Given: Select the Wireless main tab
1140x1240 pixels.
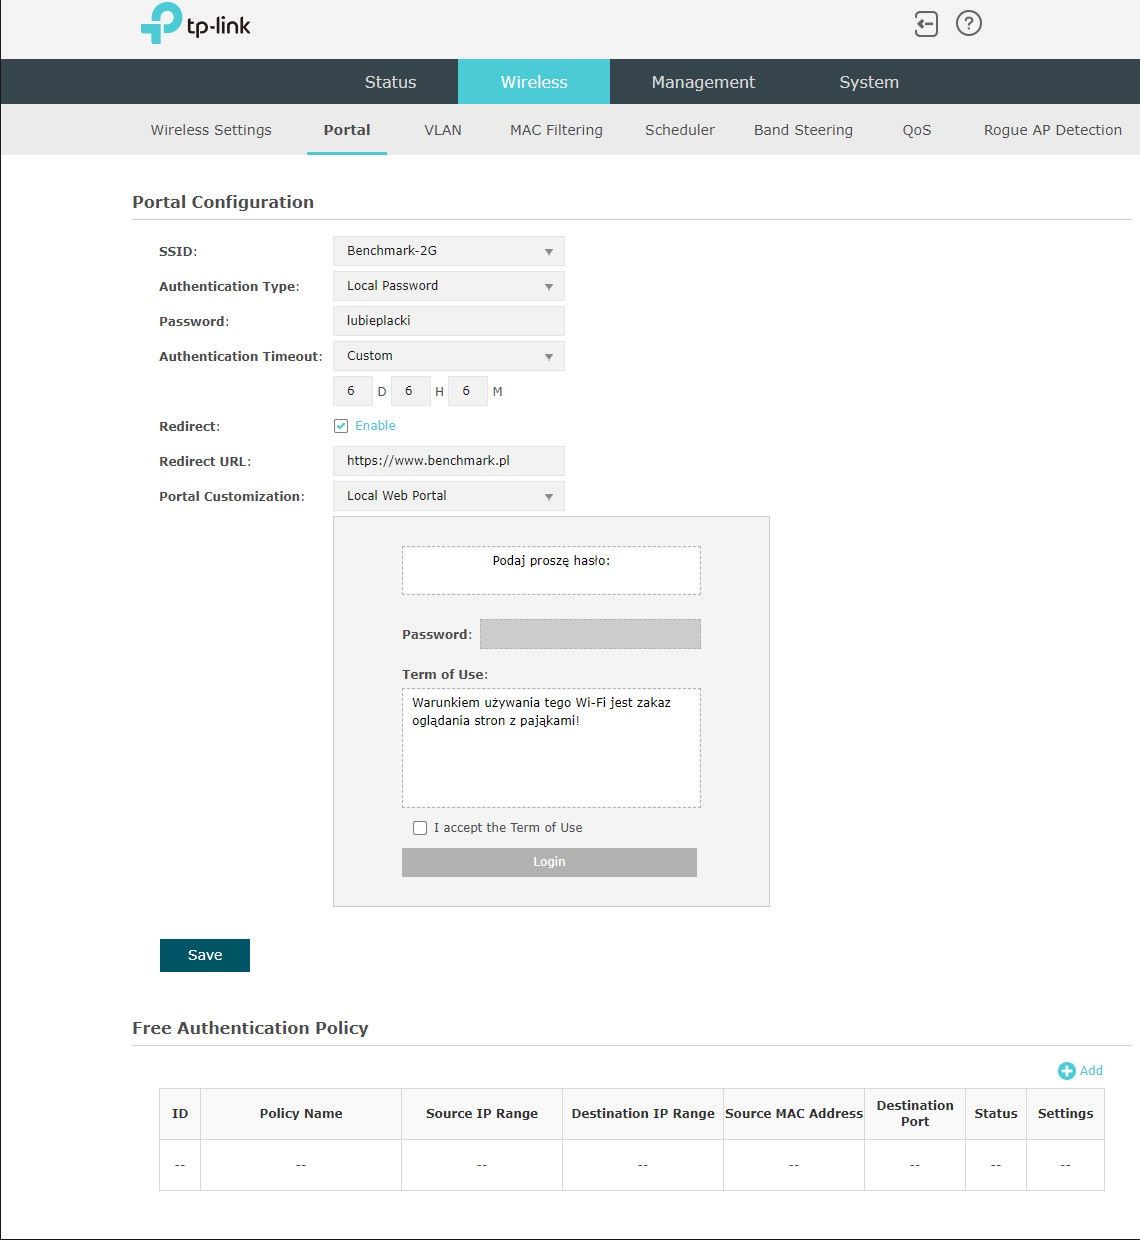Looking at the screenshot, I should [534, 82].
